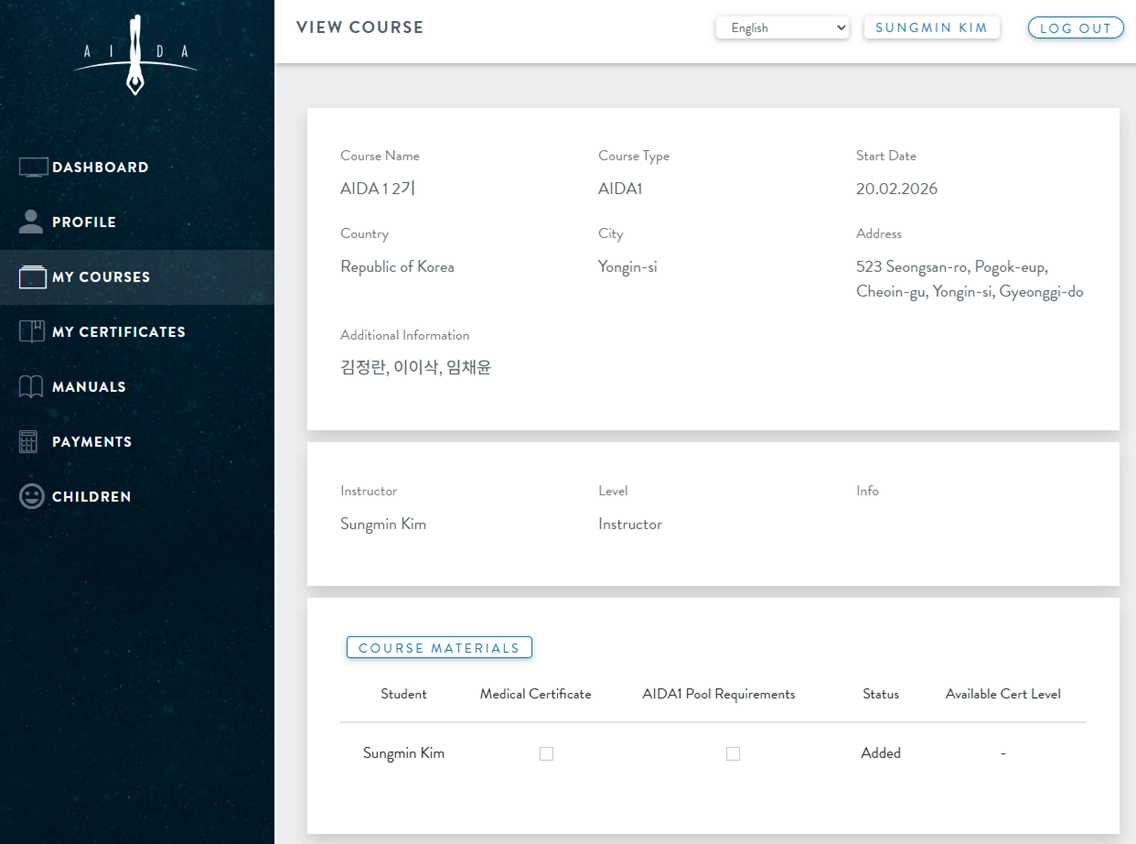1136x844 pixels.
Task: Click country value 'Republic of Korea'
Action: pyautogui.click(x=397, y=267)
